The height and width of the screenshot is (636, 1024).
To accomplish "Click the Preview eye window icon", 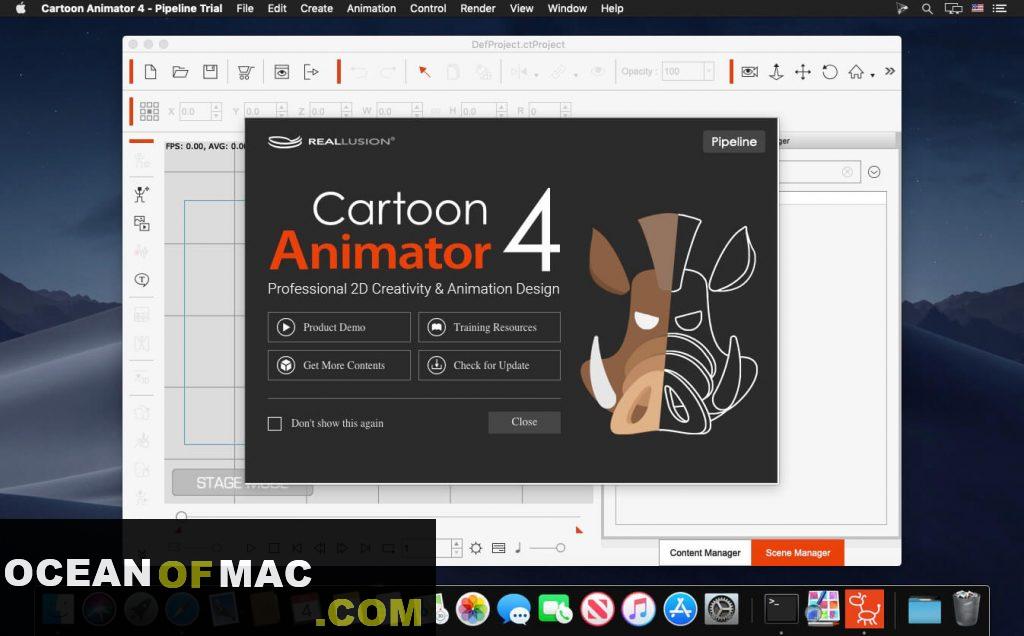I will coord(281,72).
